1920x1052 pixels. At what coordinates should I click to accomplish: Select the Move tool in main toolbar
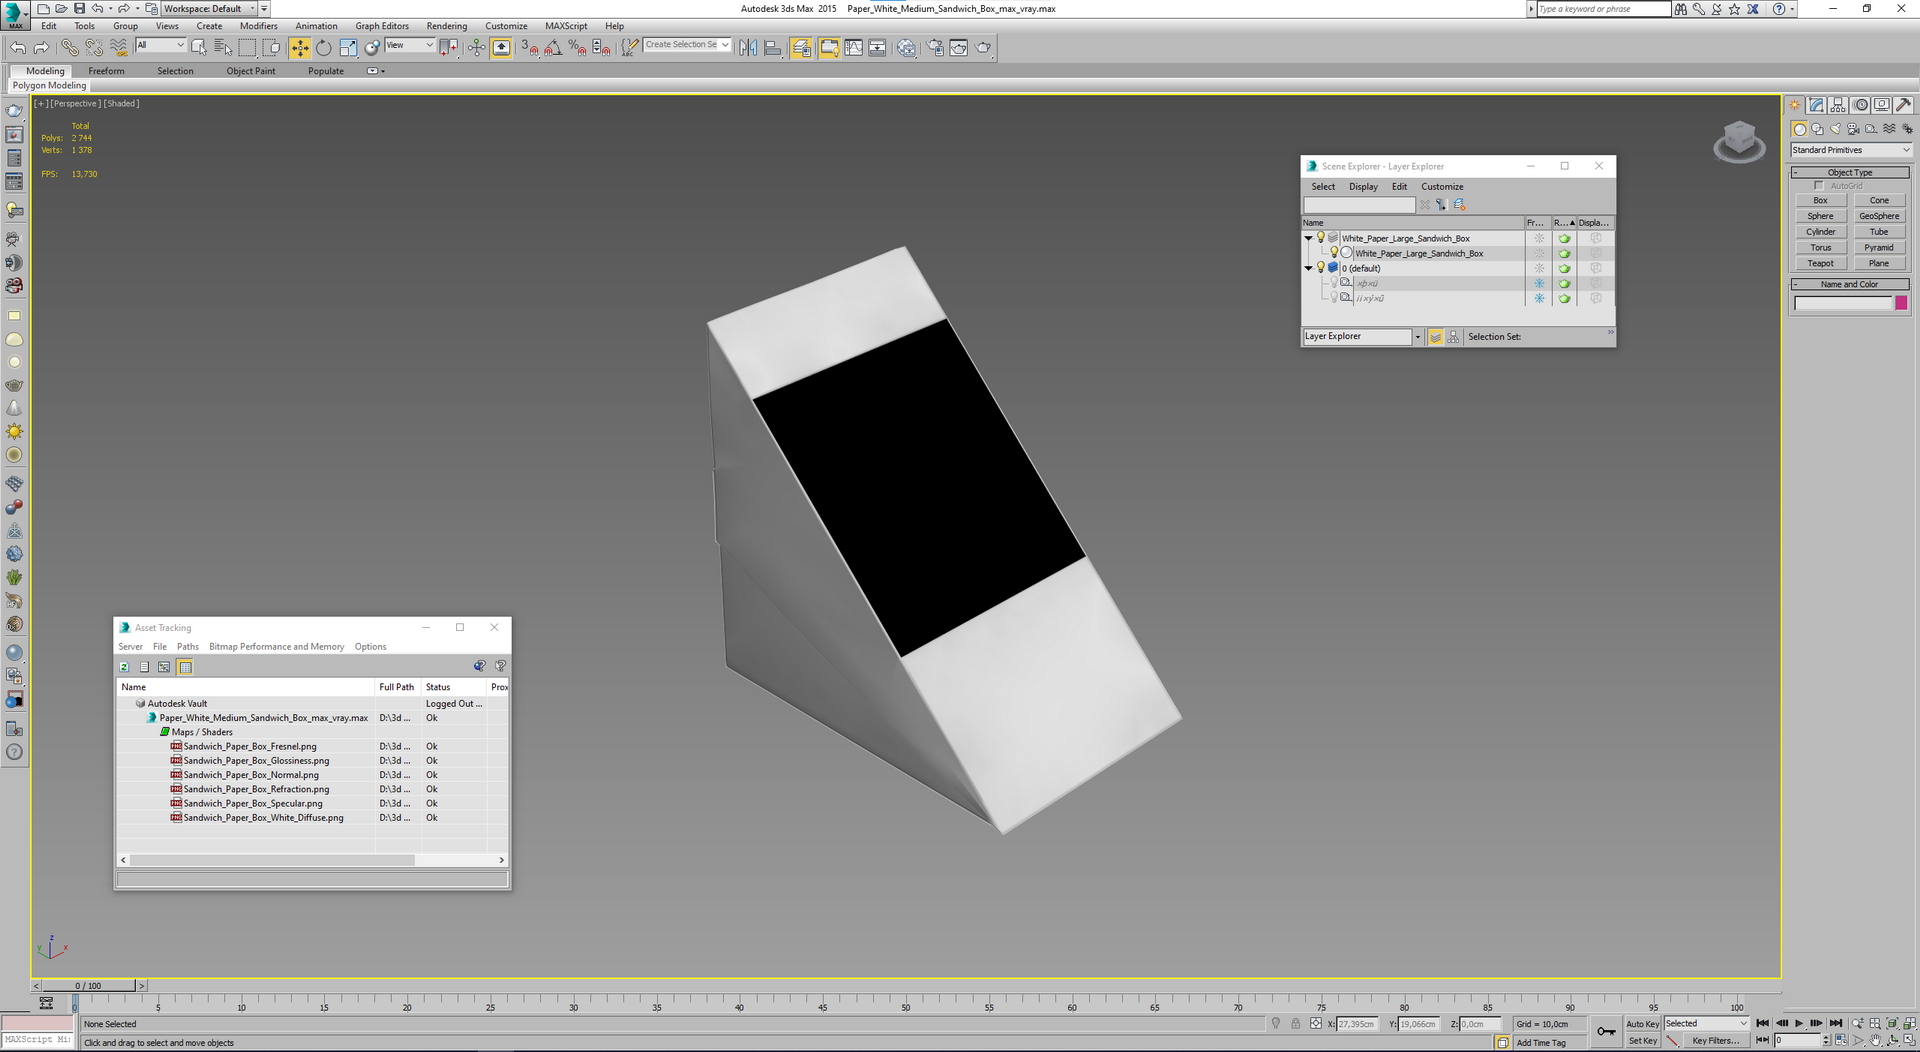300,48
